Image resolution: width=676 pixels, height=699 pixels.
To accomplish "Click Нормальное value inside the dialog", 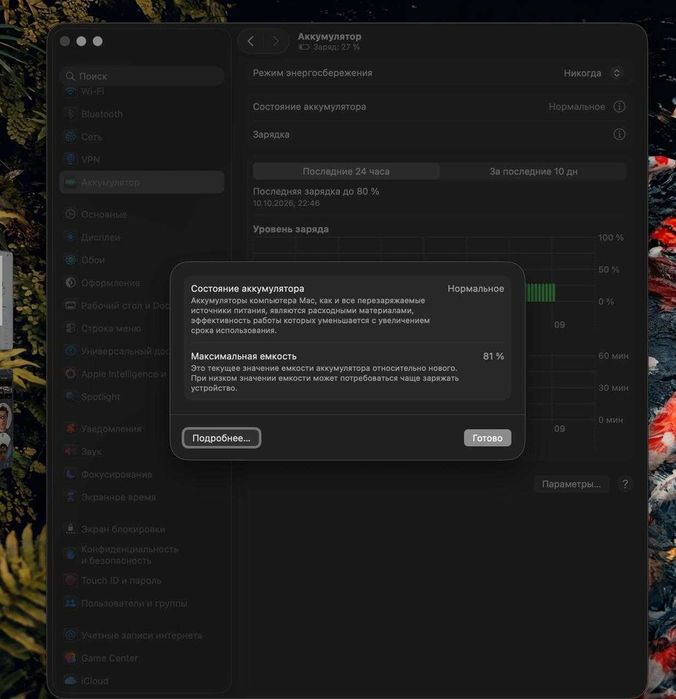I will pyautogui.click(x=475, y=288).
